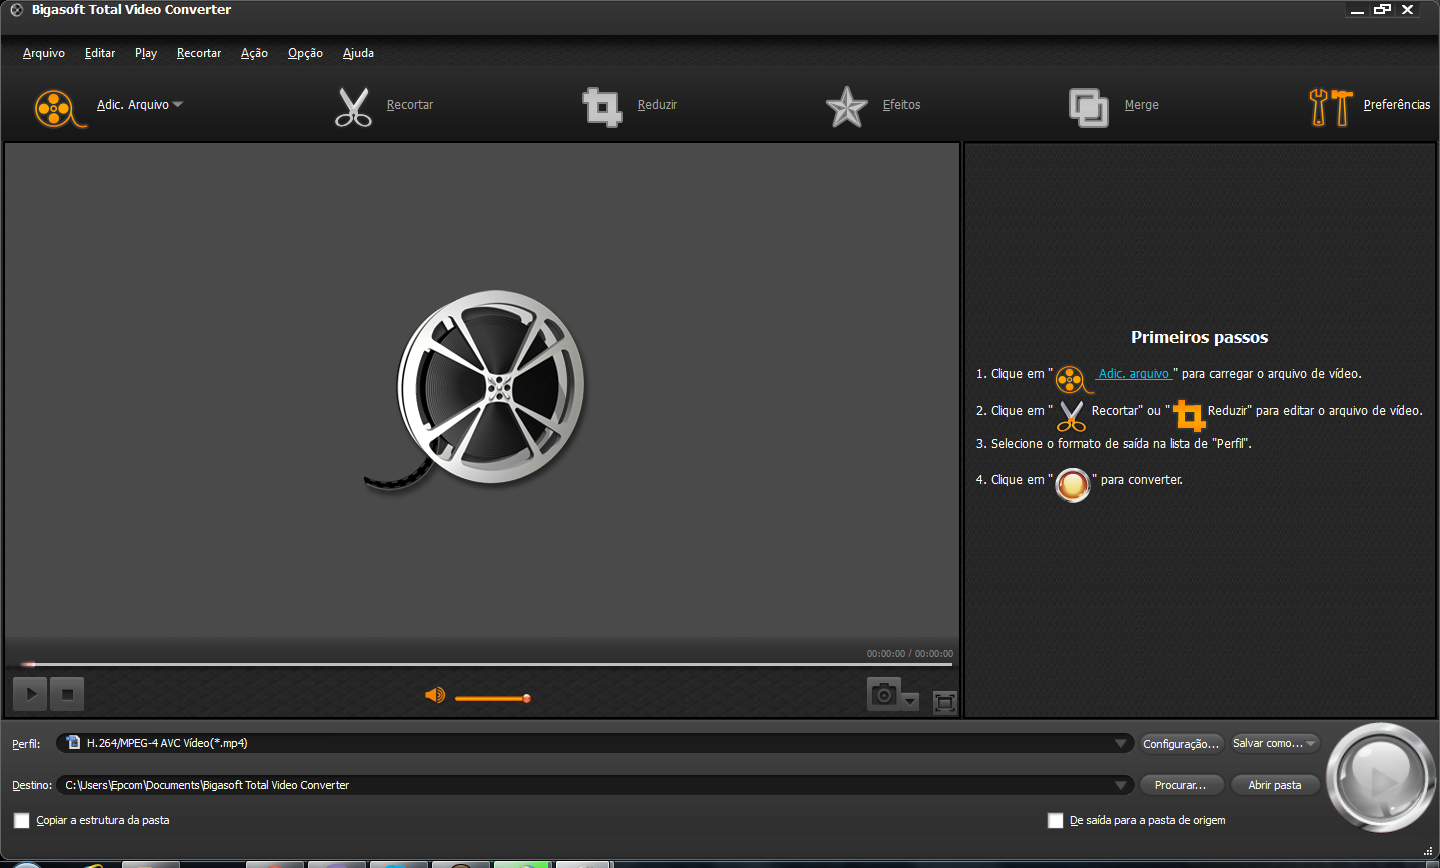This screenshot has width=1440, height=868.
Task: Click the "00:00:00 / 00:00:00" time display
Action: coord(910,653)
